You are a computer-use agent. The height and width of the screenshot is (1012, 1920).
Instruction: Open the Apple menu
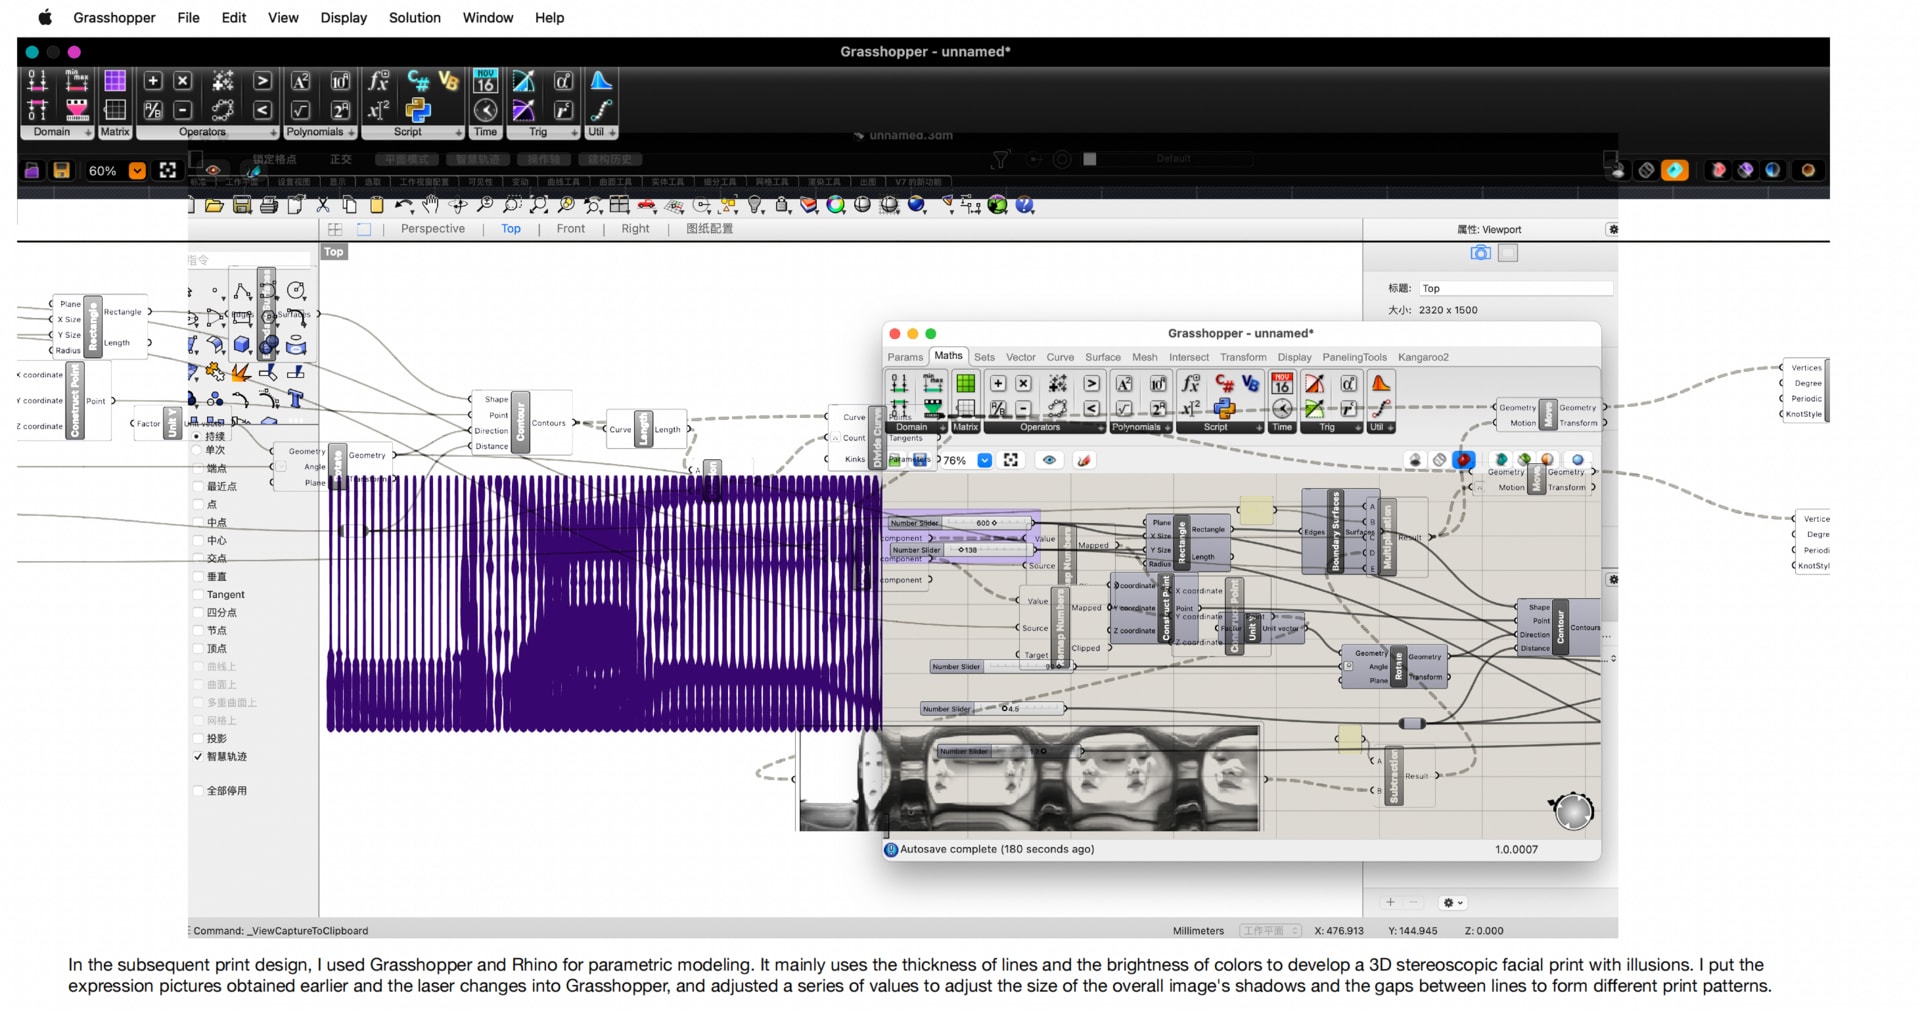[x=45, y=18]
